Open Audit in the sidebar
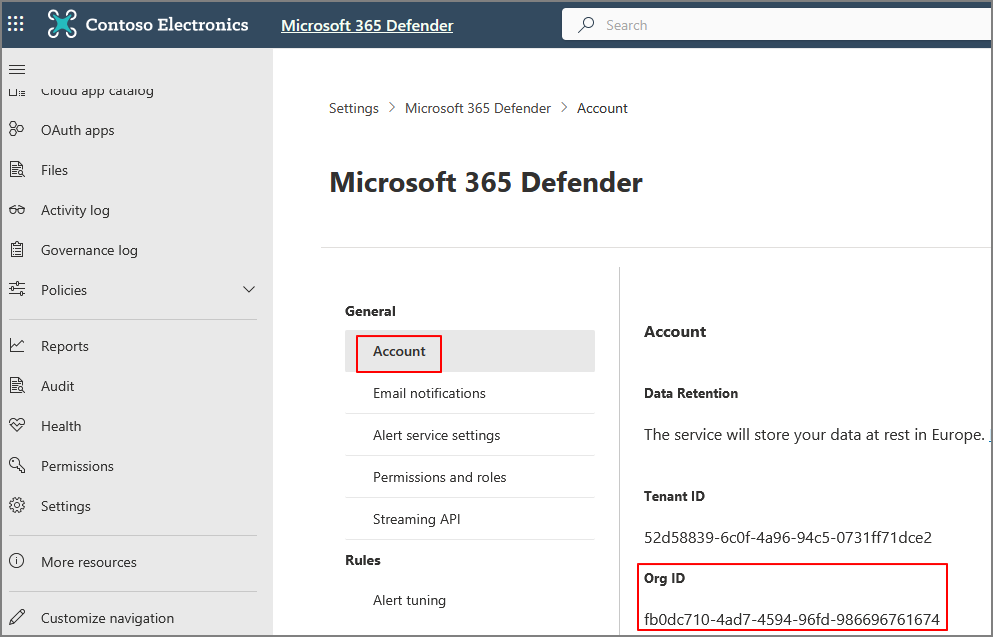 57,386
